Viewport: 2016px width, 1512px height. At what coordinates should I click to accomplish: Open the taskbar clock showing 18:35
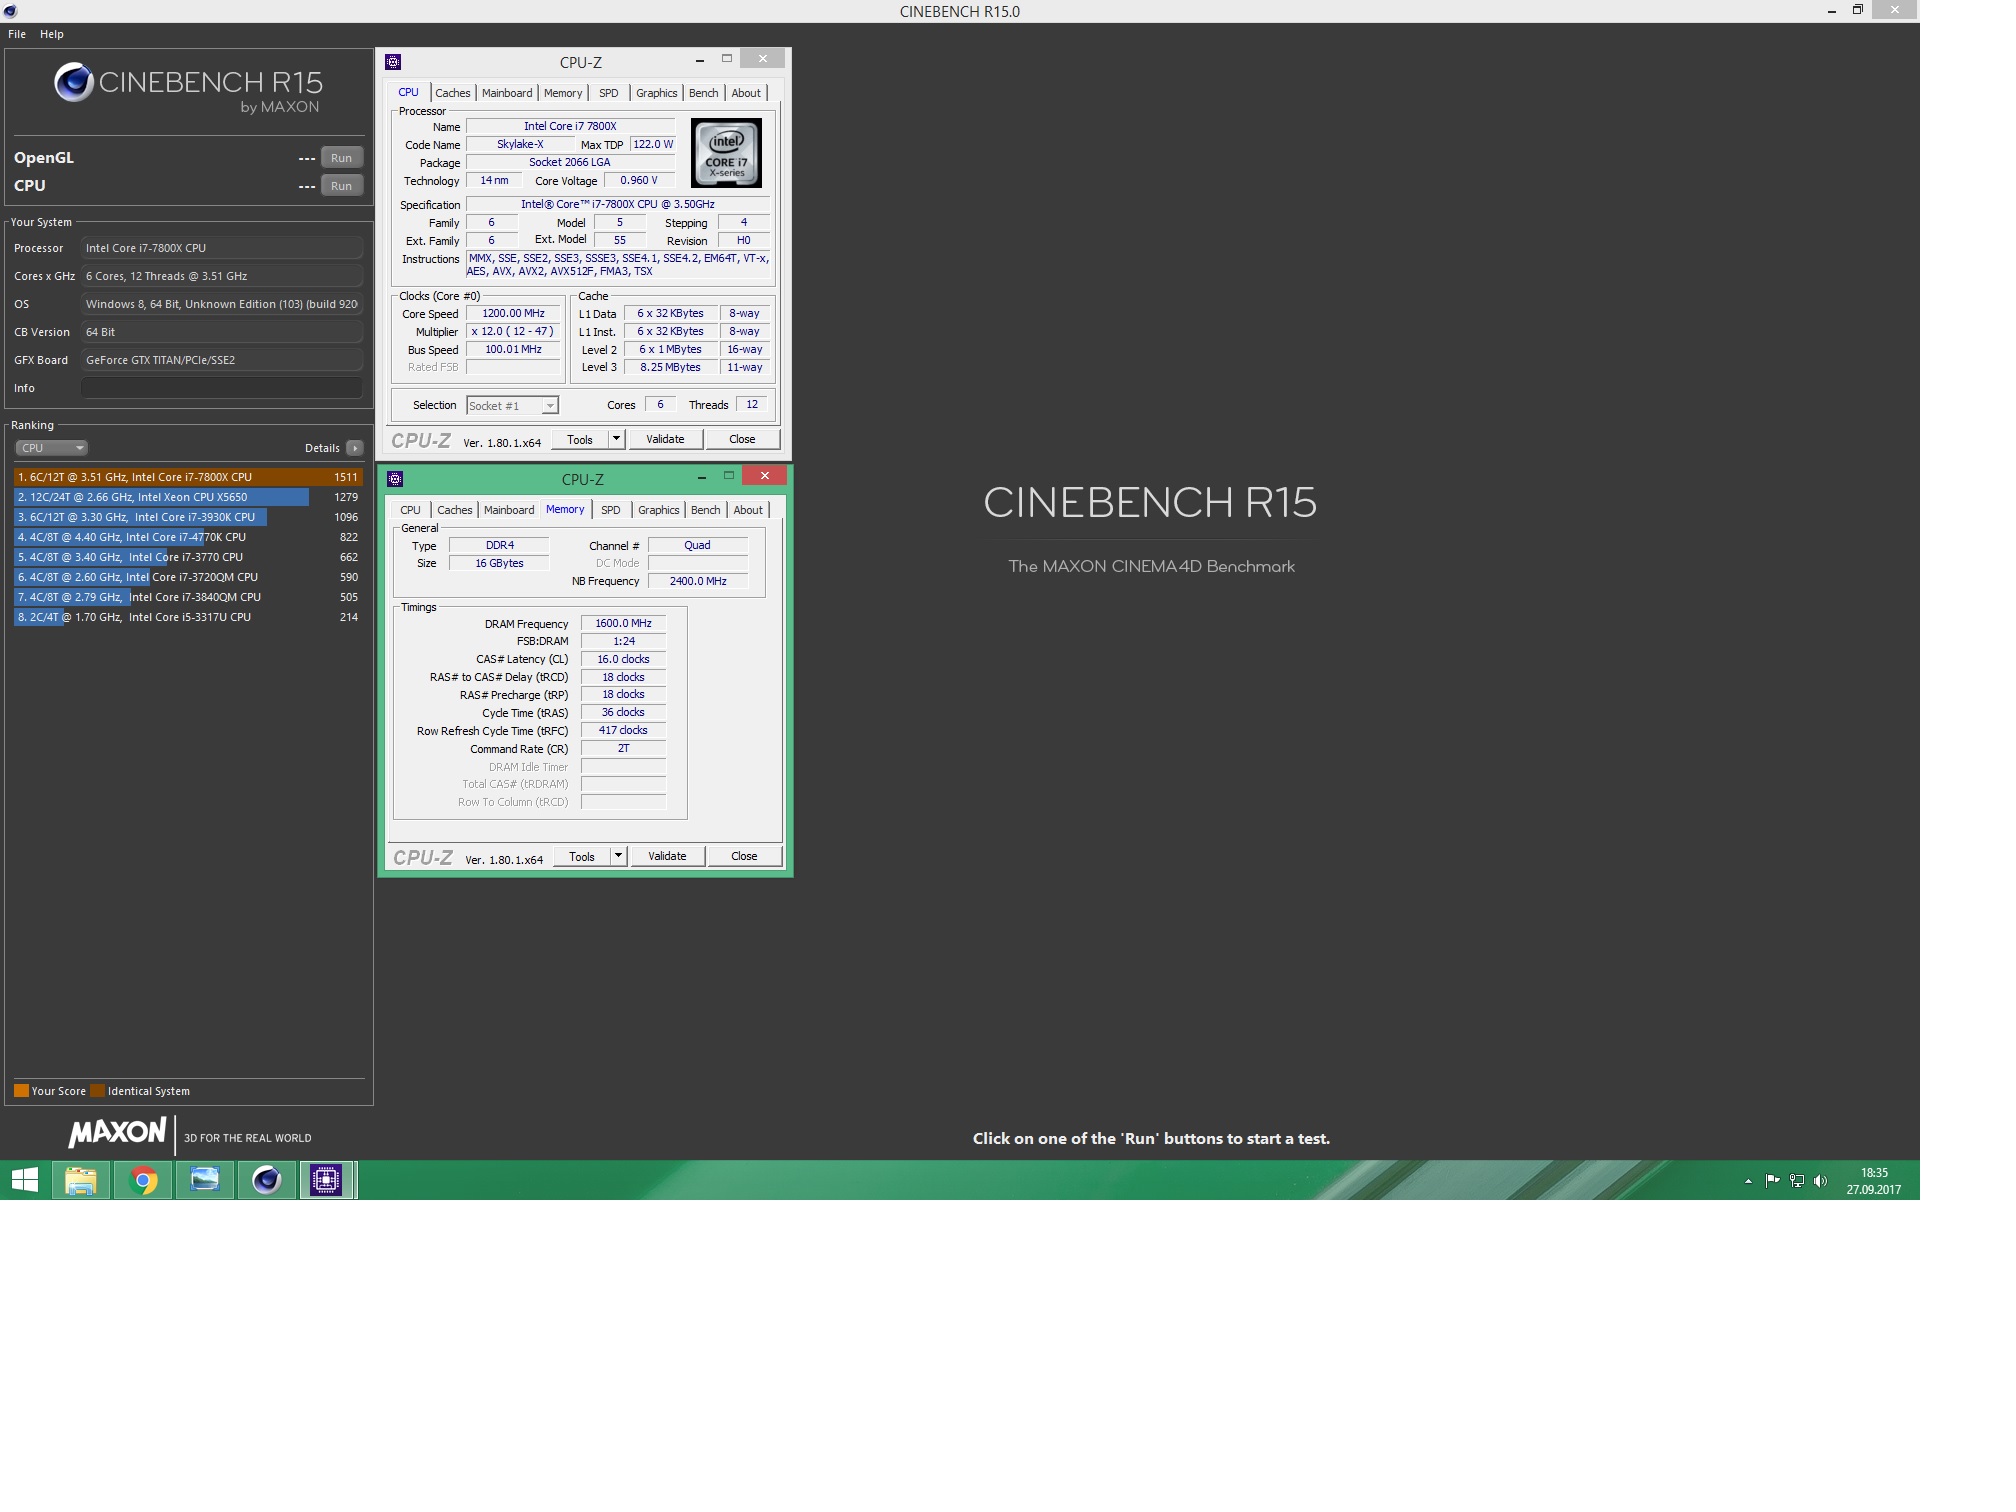(x=1874, y=1181)
